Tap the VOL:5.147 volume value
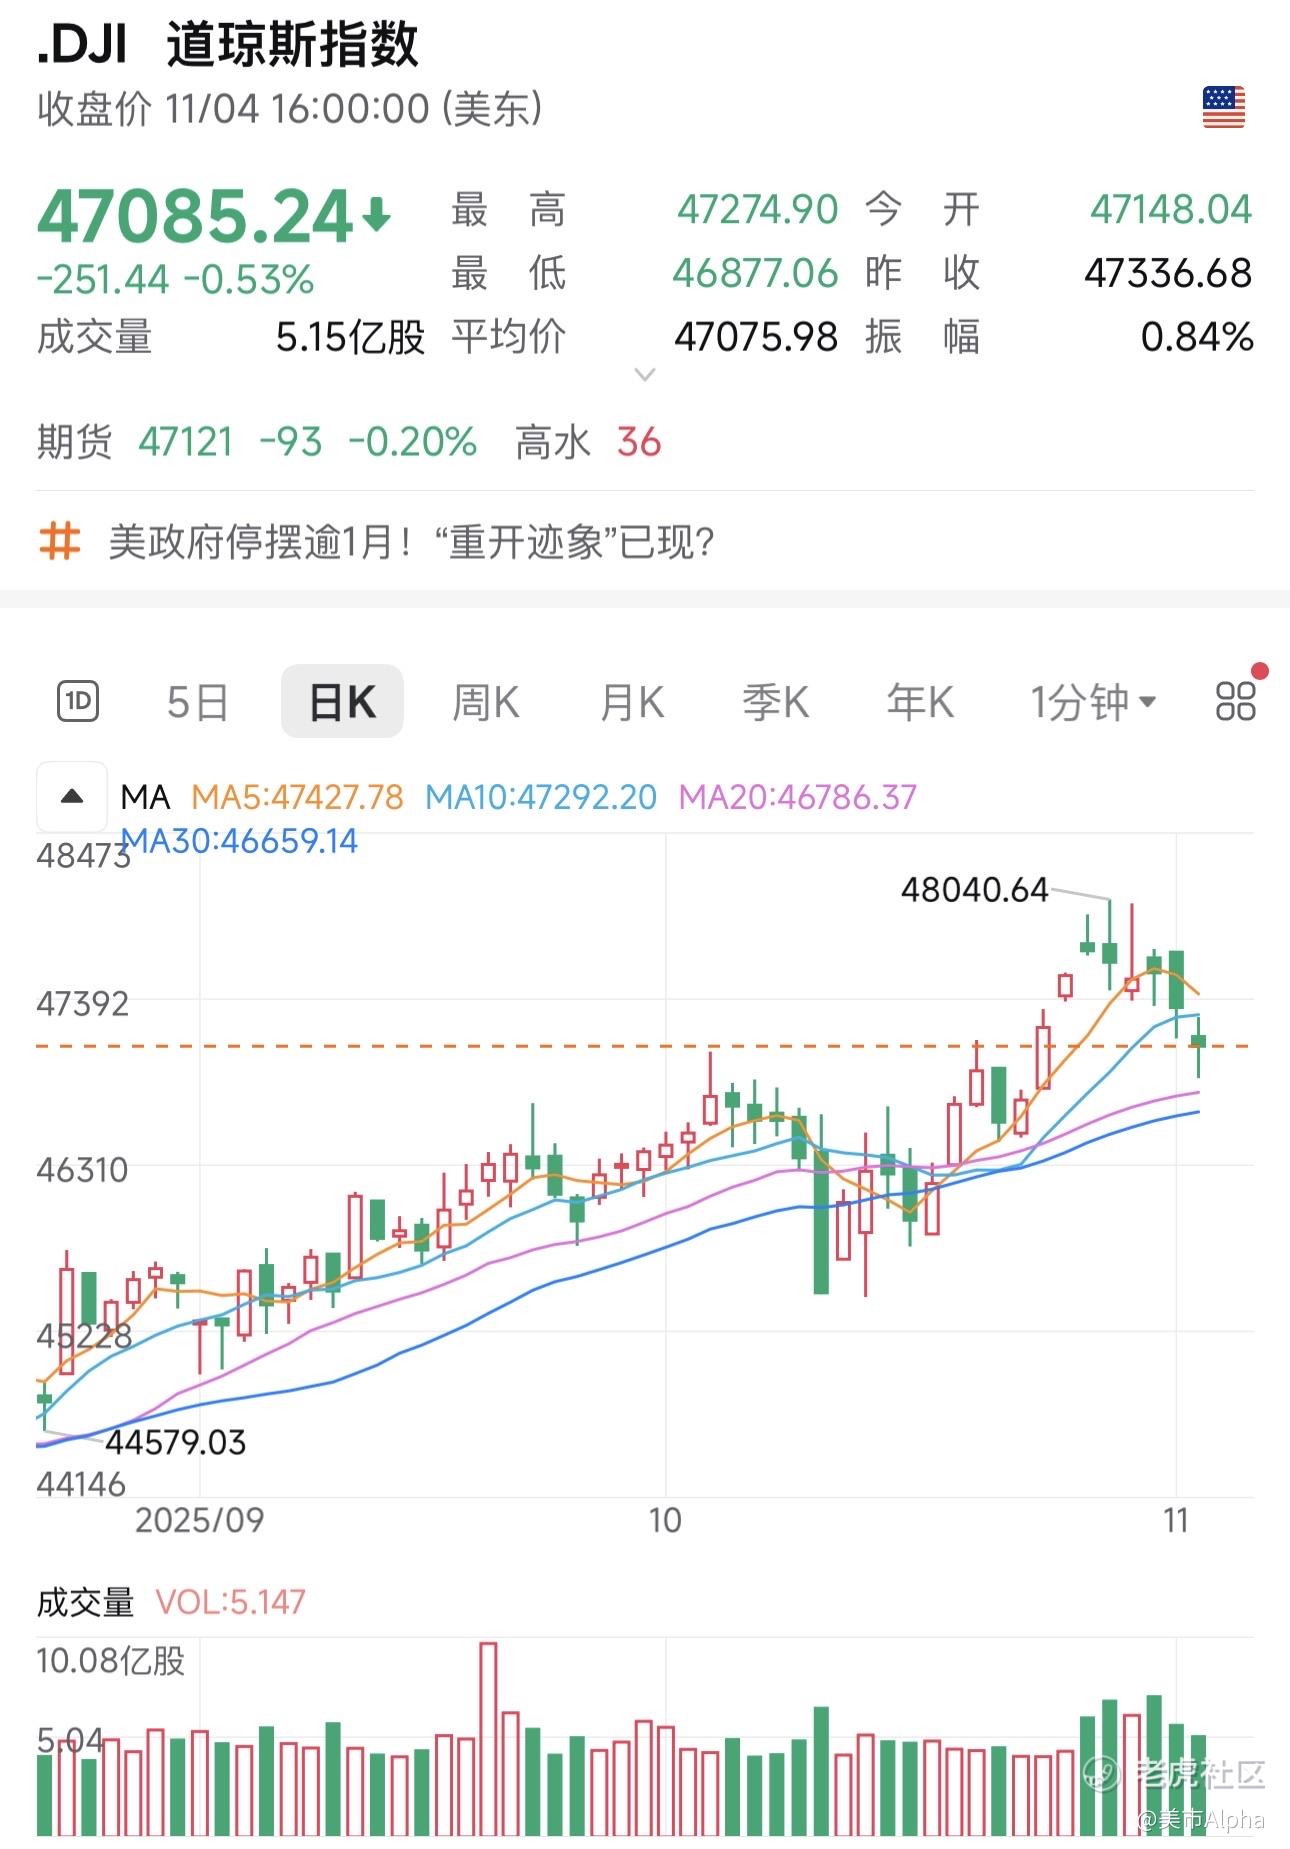 pyautogui.click(x=231, y=1602)
